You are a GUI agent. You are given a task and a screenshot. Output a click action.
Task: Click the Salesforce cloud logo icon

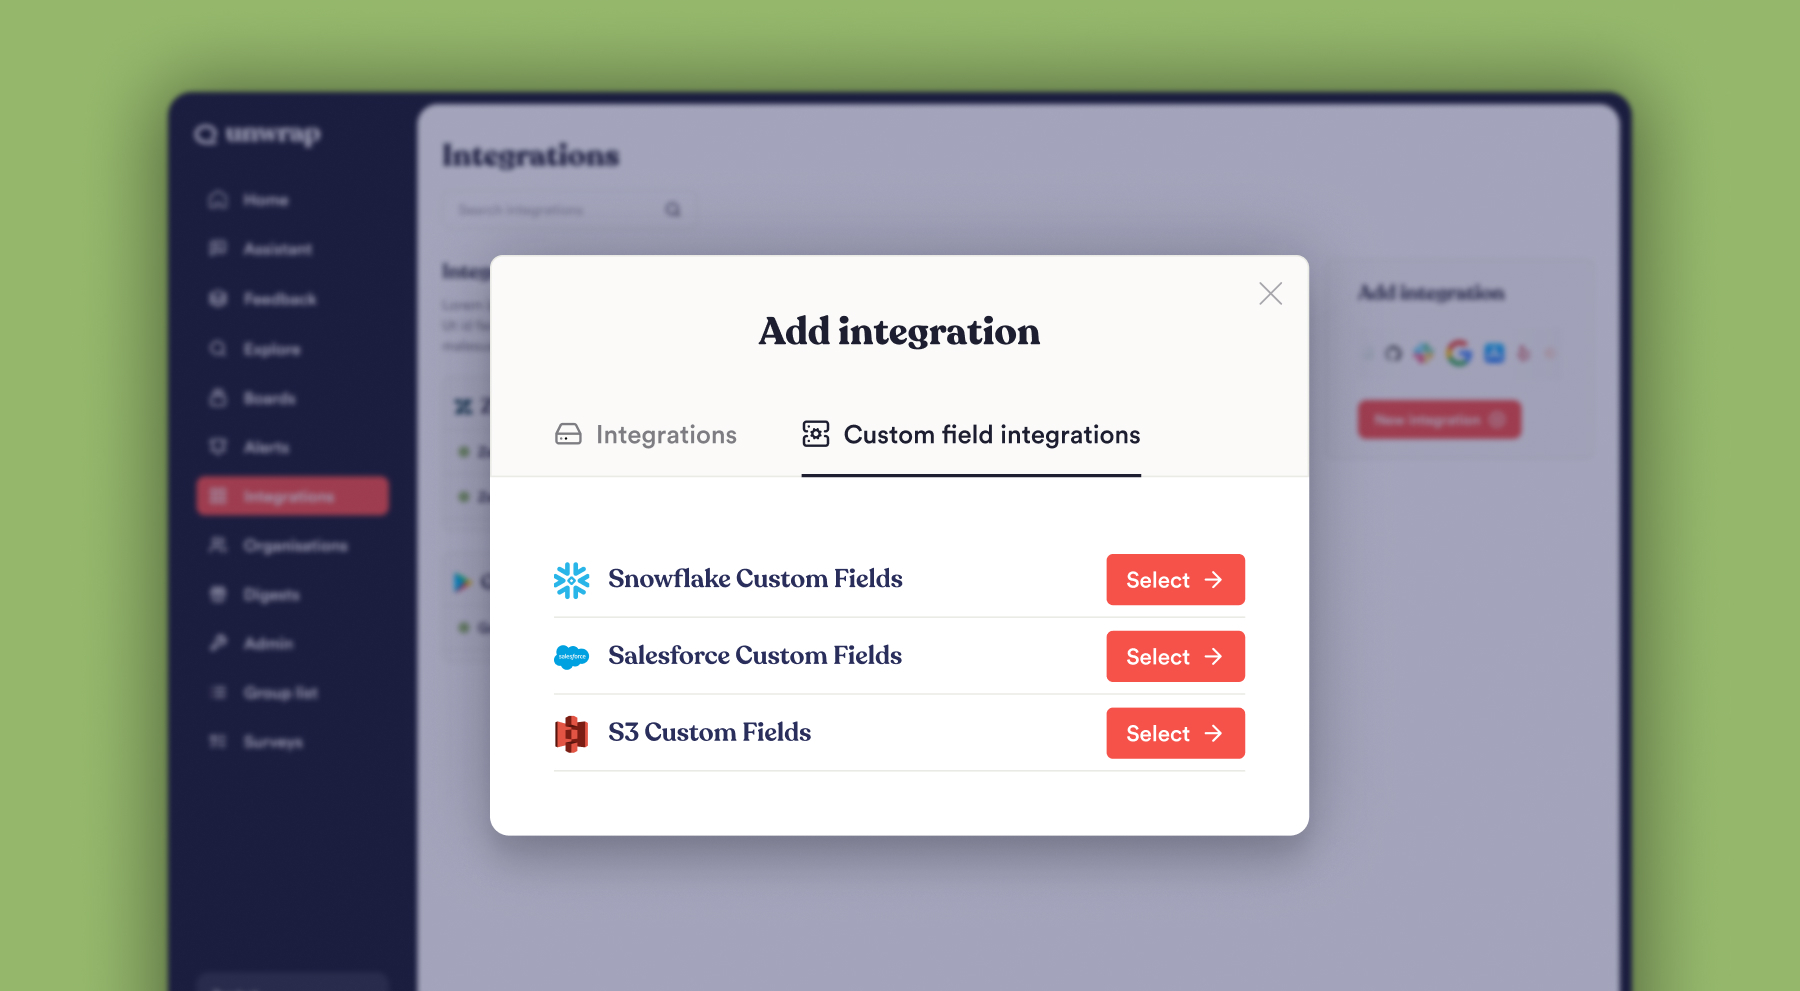(x=571, y=657)
